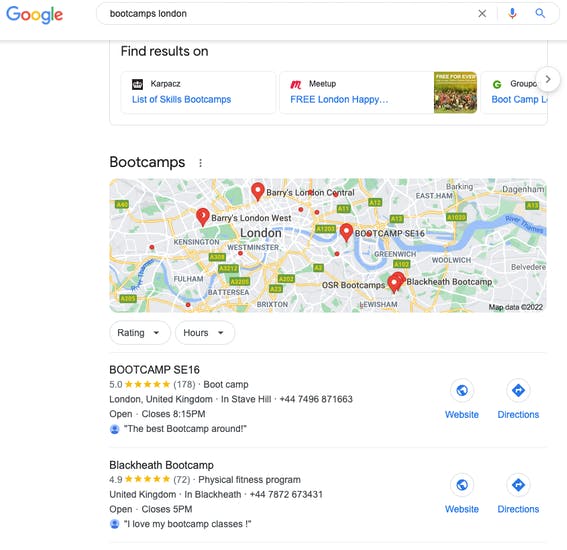Open the BOOTCAMP SE16 listing title
The image size is (567, 550).
[x=154, y=370]
